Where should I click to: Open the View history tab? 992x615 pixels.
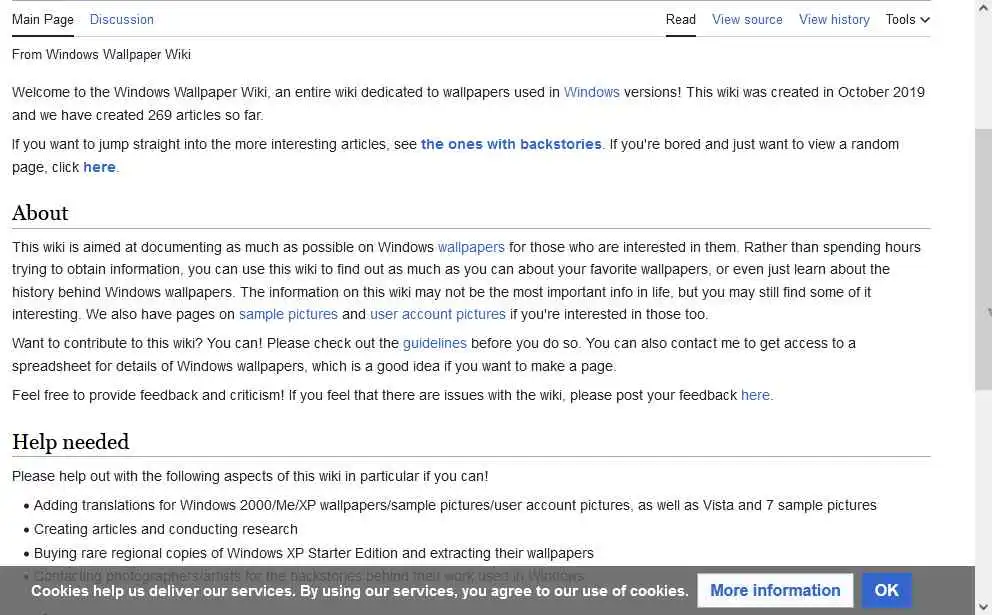834,19
